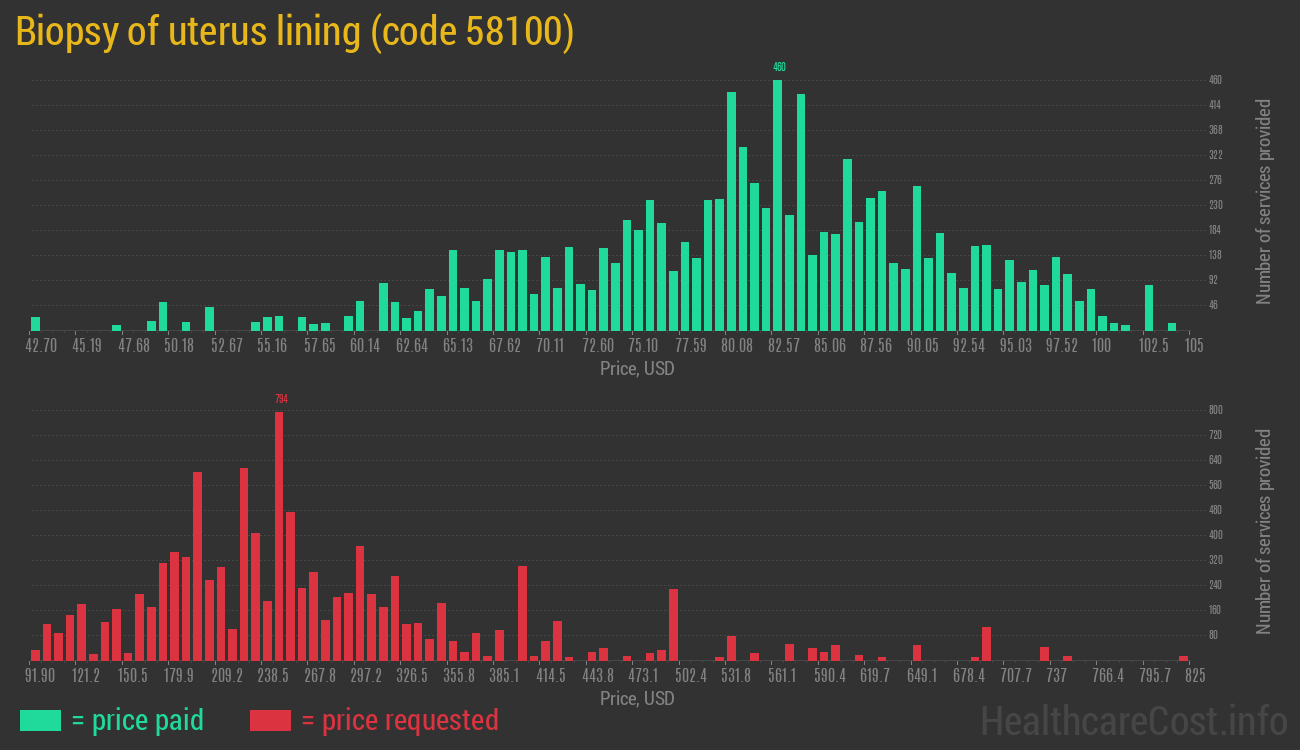Screen dimensions: 1300x750
Task: Click the tall red bar just left of 502.4
Action: coord(673,624)
